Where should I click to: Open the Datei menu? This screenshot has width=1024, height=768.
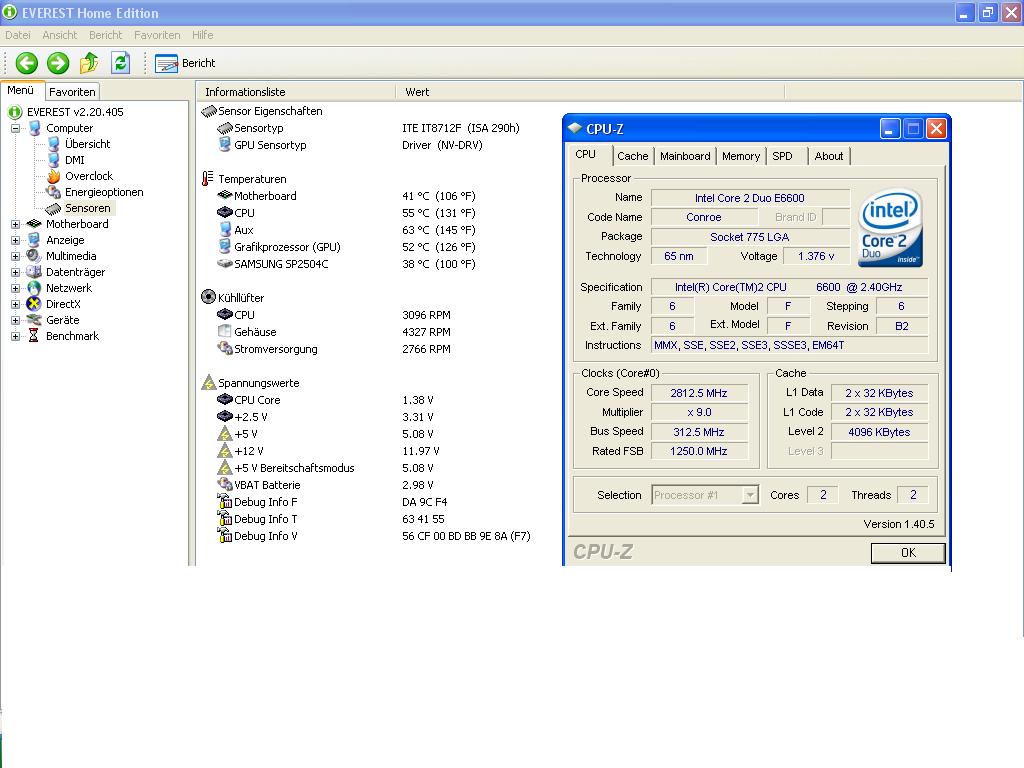(18, 35)
